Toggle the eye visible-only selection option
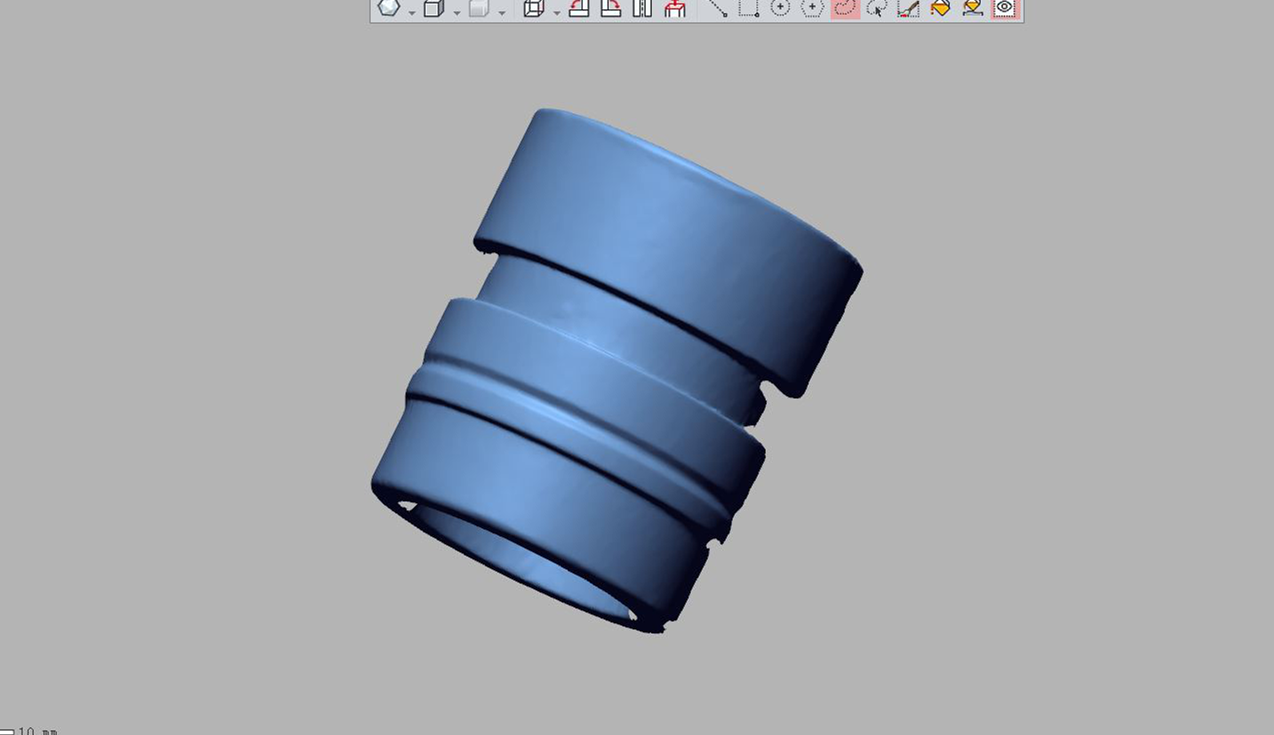 pyautogui.click(x=1005, y=8)
